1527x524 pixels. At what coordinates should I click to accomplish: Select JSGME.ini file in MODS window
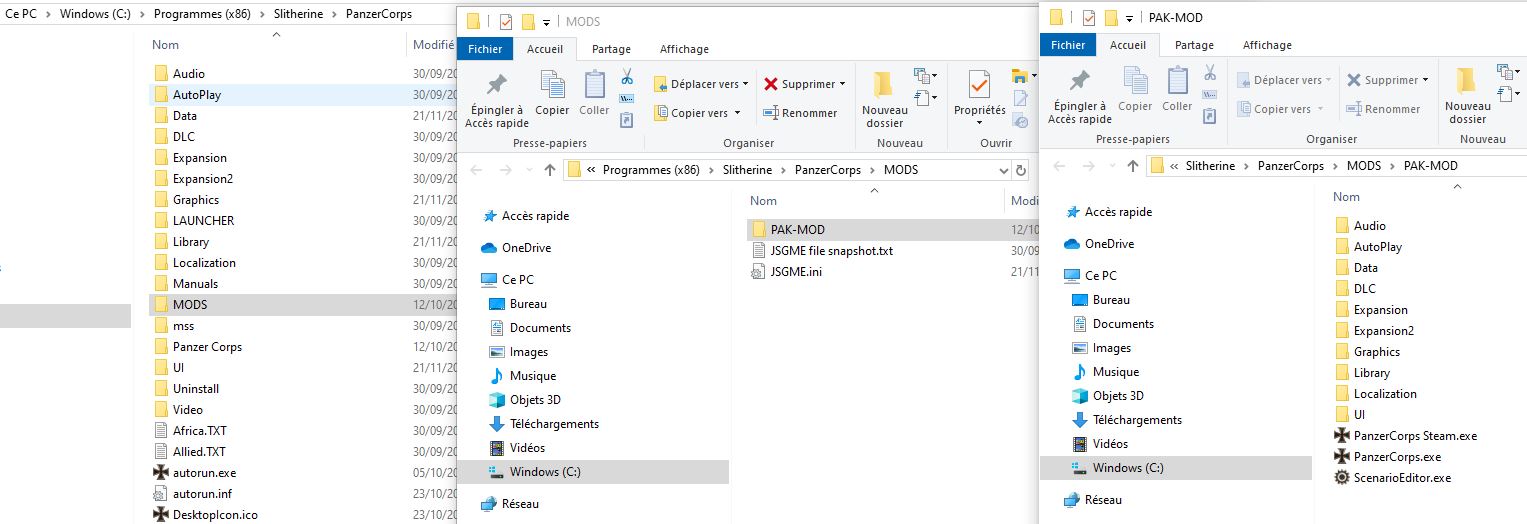tap(786, 272)
